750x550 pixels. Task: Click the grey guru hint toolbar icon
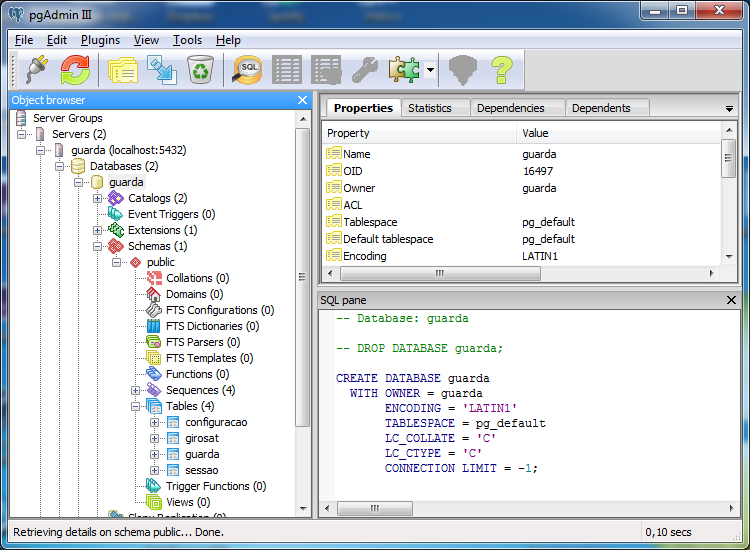463,70
